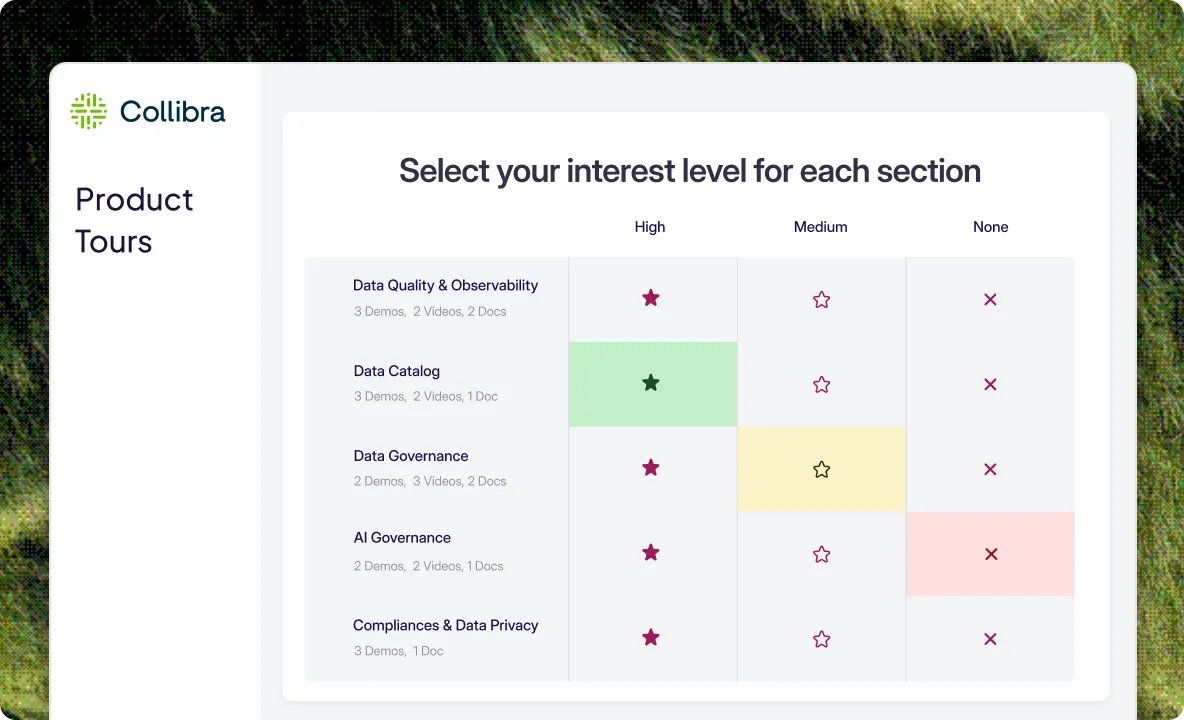Screen dimensions: 1184x720
Task: Select Medium star for Data Catalog
Action: [x=822, y=384]
